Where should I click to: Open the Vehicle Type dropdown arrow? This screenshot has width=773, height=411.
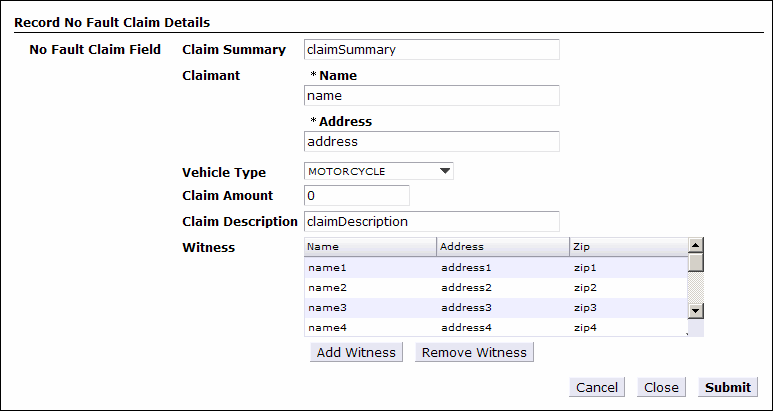pos(446,171)
